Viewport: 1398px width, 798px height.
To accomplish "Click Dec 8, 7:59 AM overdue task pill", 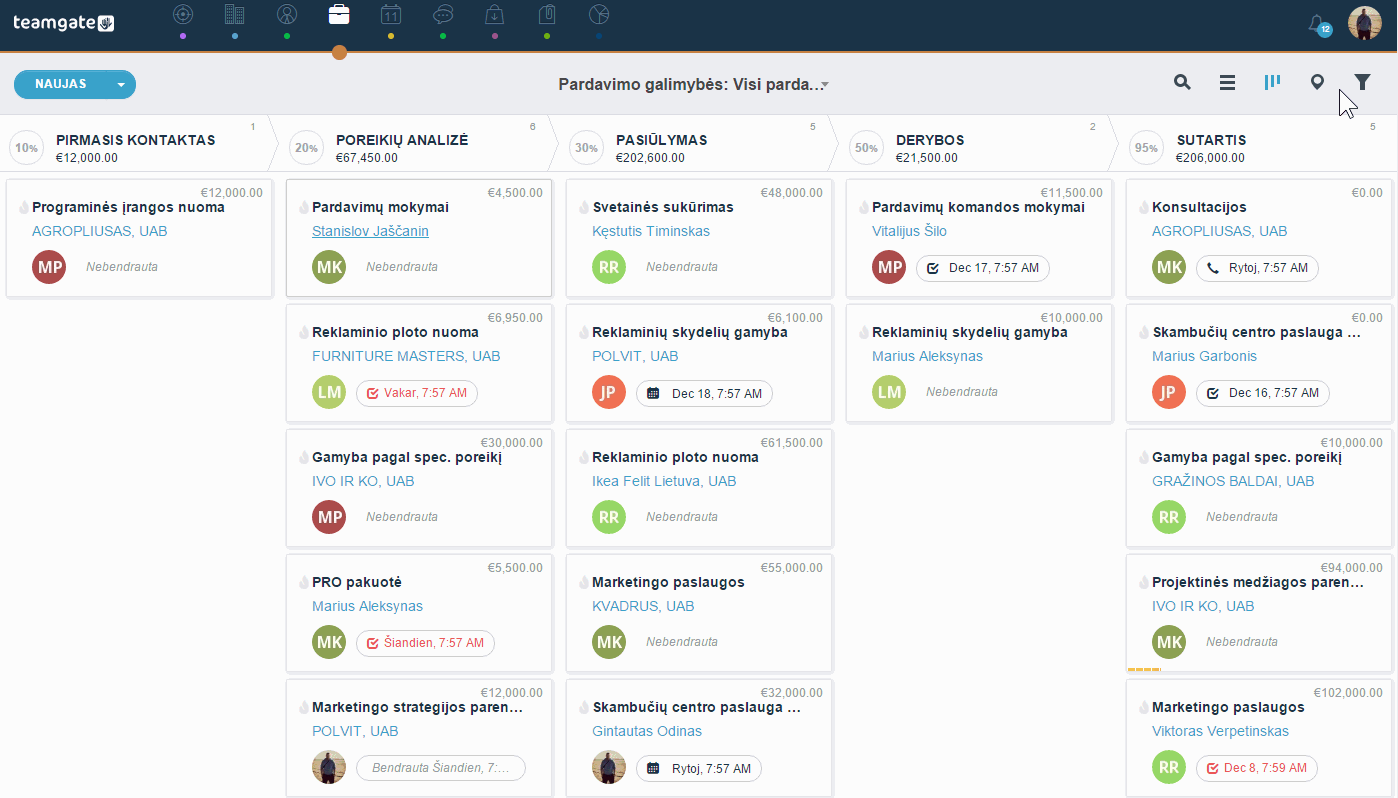I will [1256, 768].
